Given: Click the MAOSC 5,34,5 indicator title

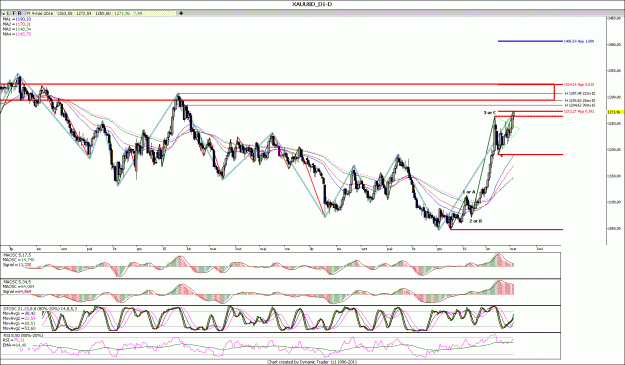Looking at the screenshot, I should pos(17,282).
